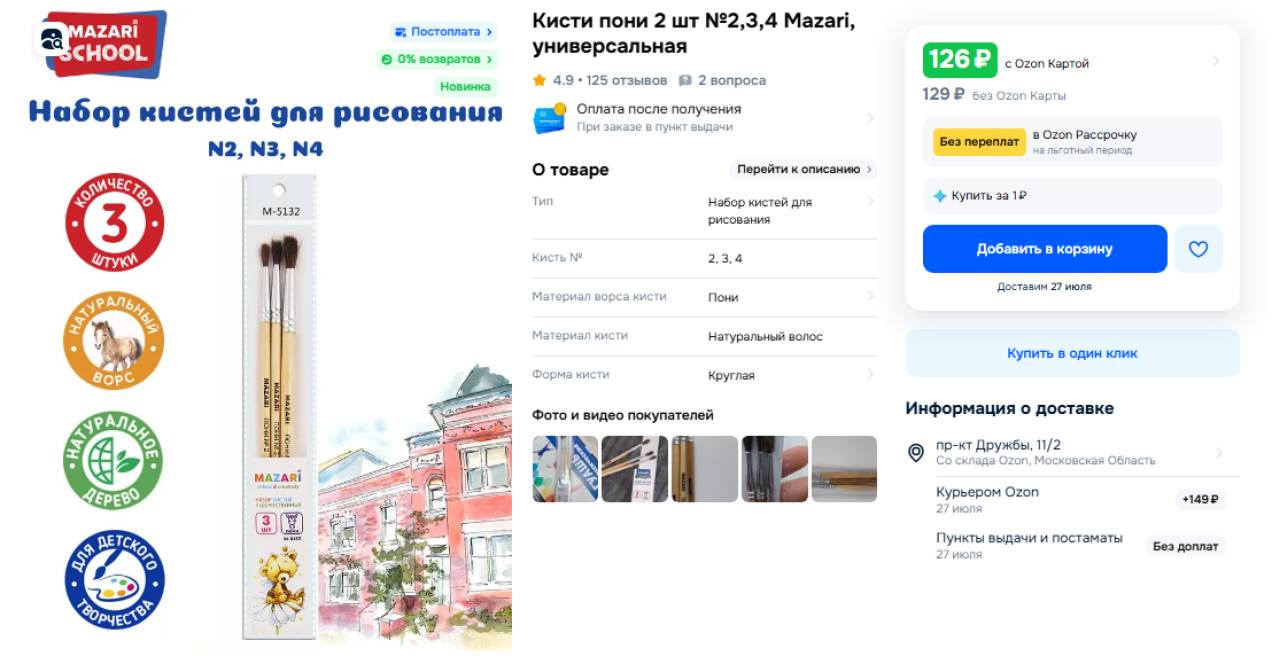Click the sparkle icon beside Купить за 1₽

tap(939, 196)
